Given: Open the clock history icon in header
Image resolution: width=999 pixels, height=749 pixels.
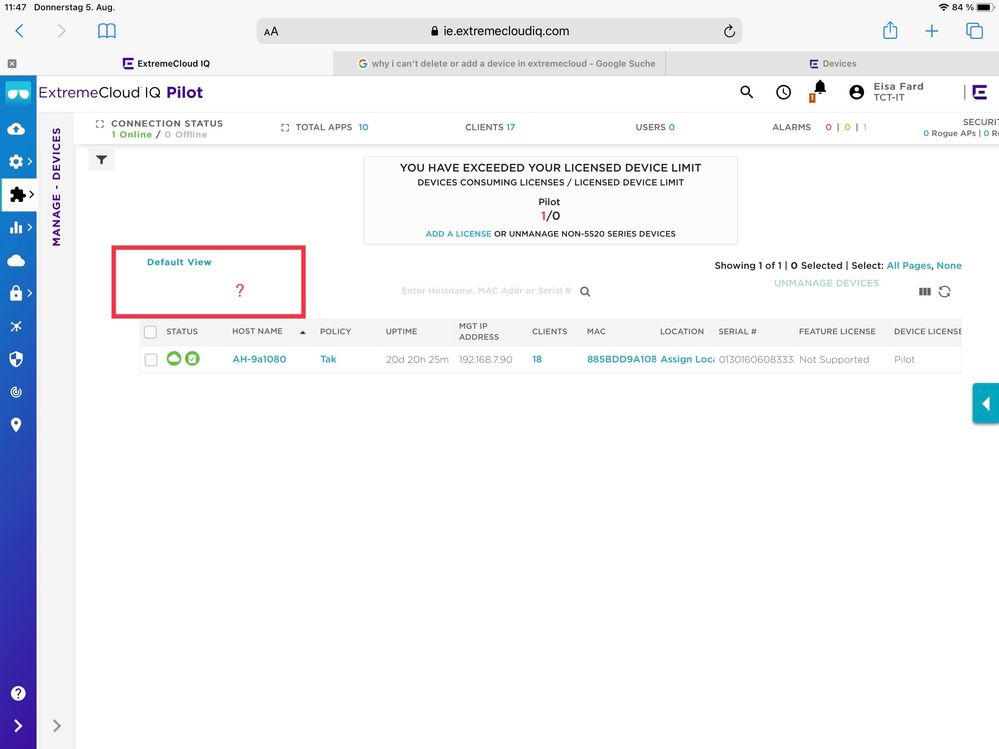Looking at the screenshot, I should click(784, 92).
